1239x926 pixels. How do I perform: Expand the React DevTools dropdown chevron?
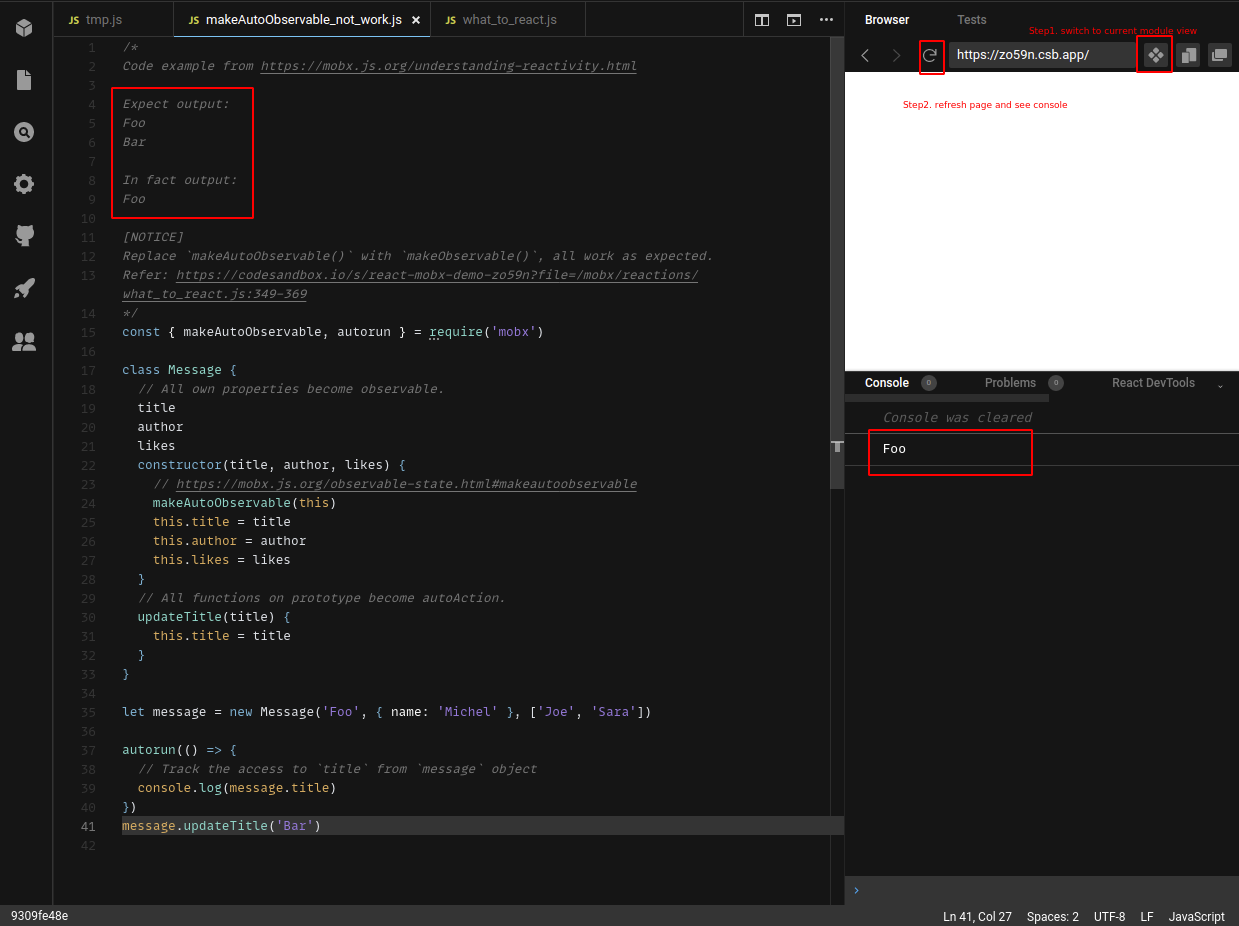pyautogui.click(x=1220, y=383)
